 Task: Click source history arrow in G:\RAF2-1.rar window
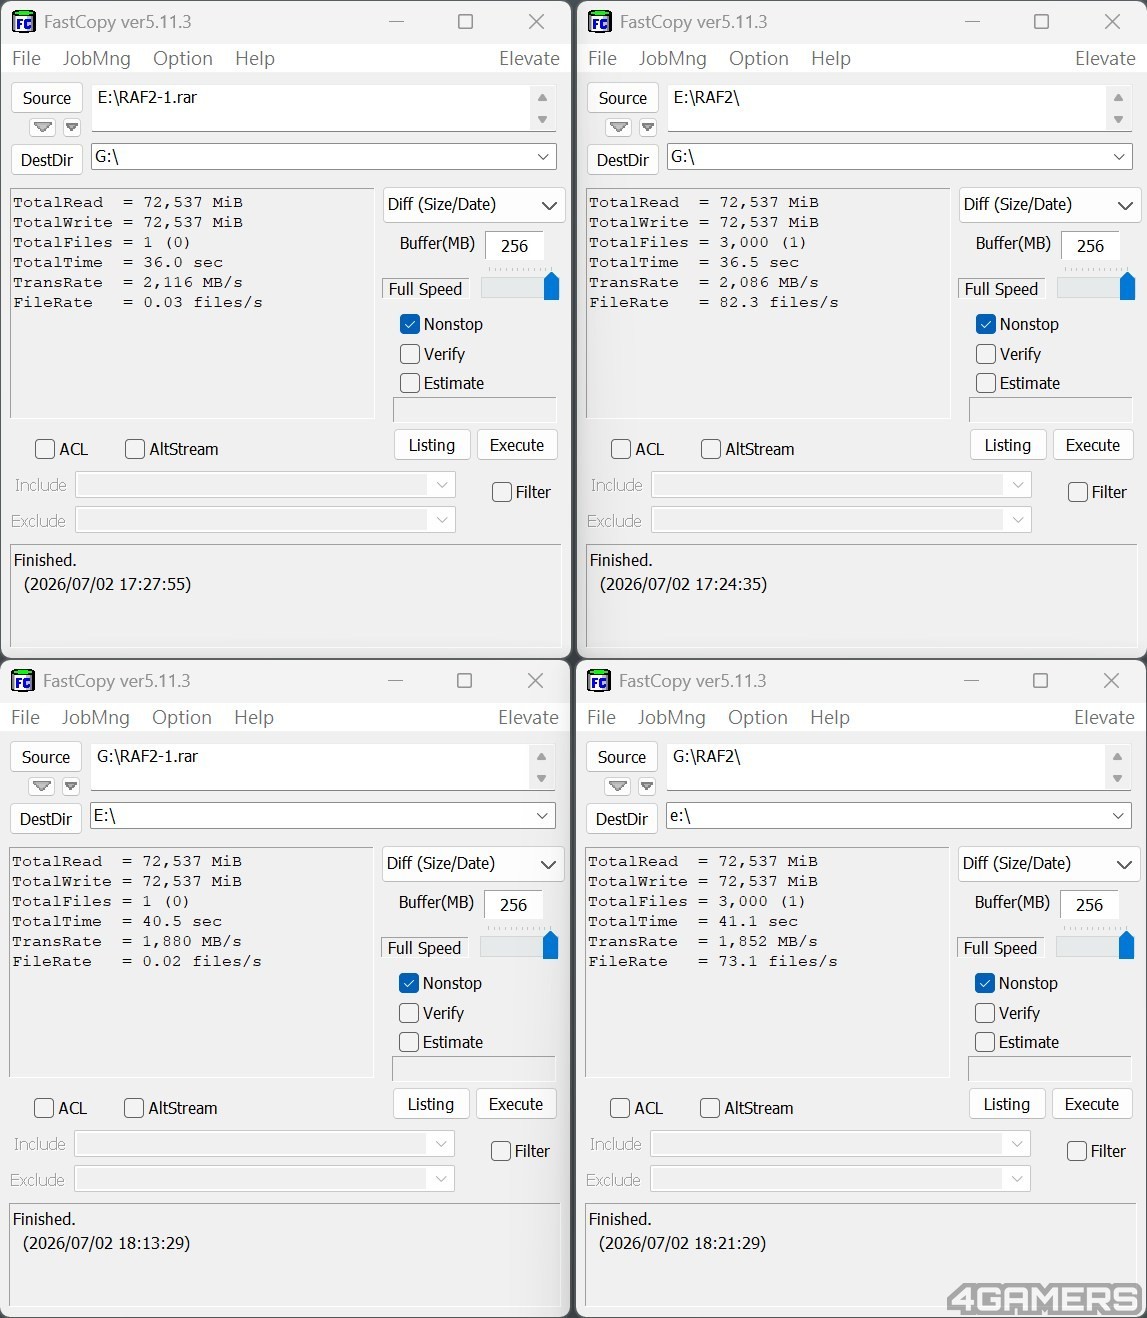[x=42, y=786]
